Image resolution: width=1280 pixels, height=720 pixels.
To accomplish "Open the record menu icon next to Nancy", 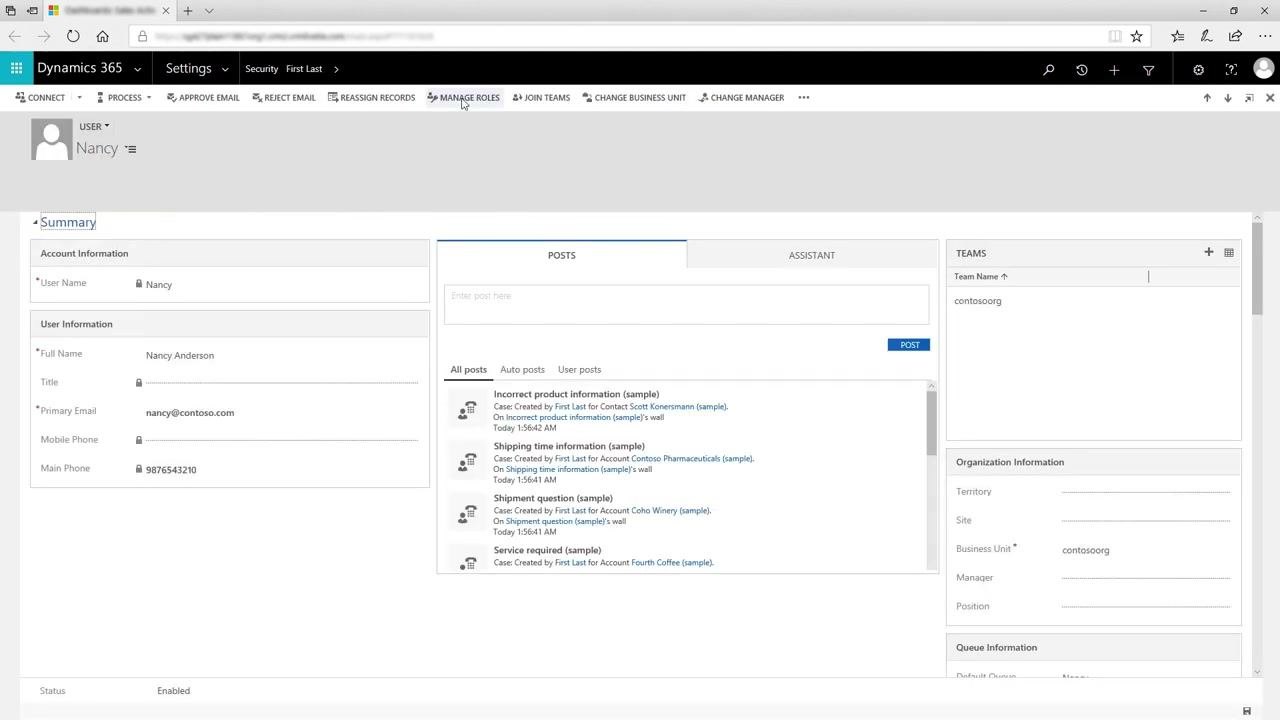I will coord(130,149).
